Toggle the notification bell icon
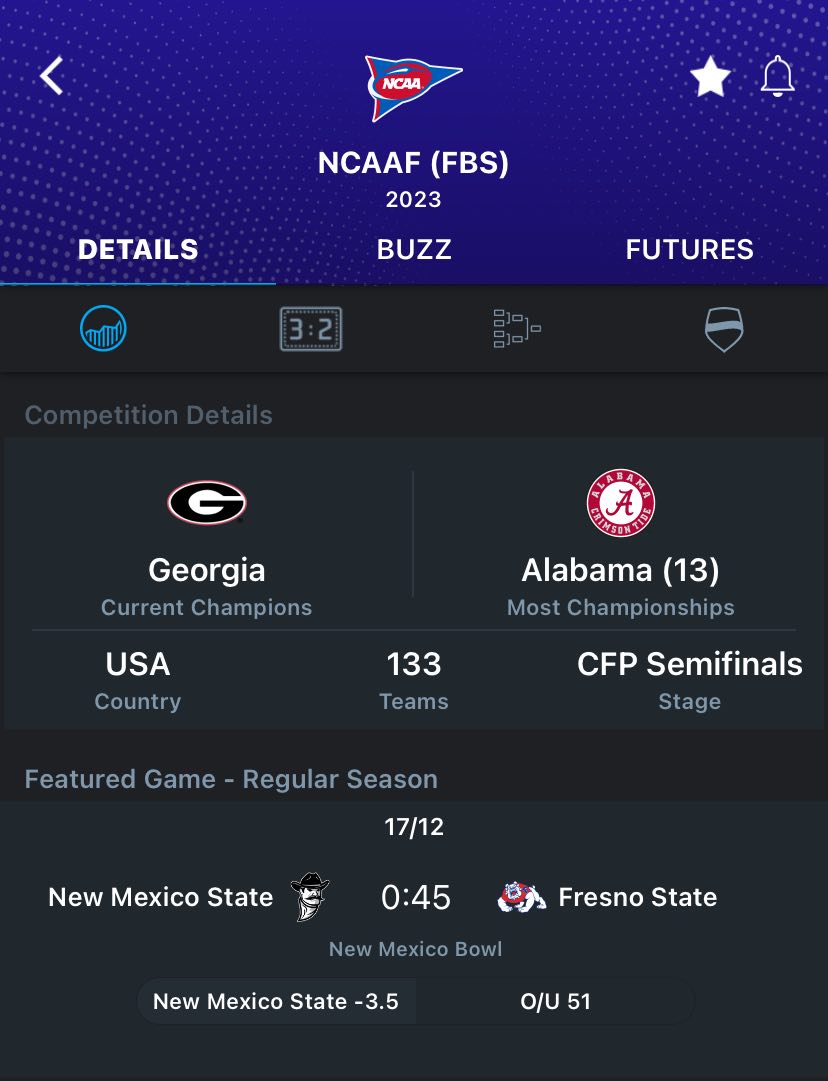This screenshot has height=1081, width=828. click(x=778, y=76)
